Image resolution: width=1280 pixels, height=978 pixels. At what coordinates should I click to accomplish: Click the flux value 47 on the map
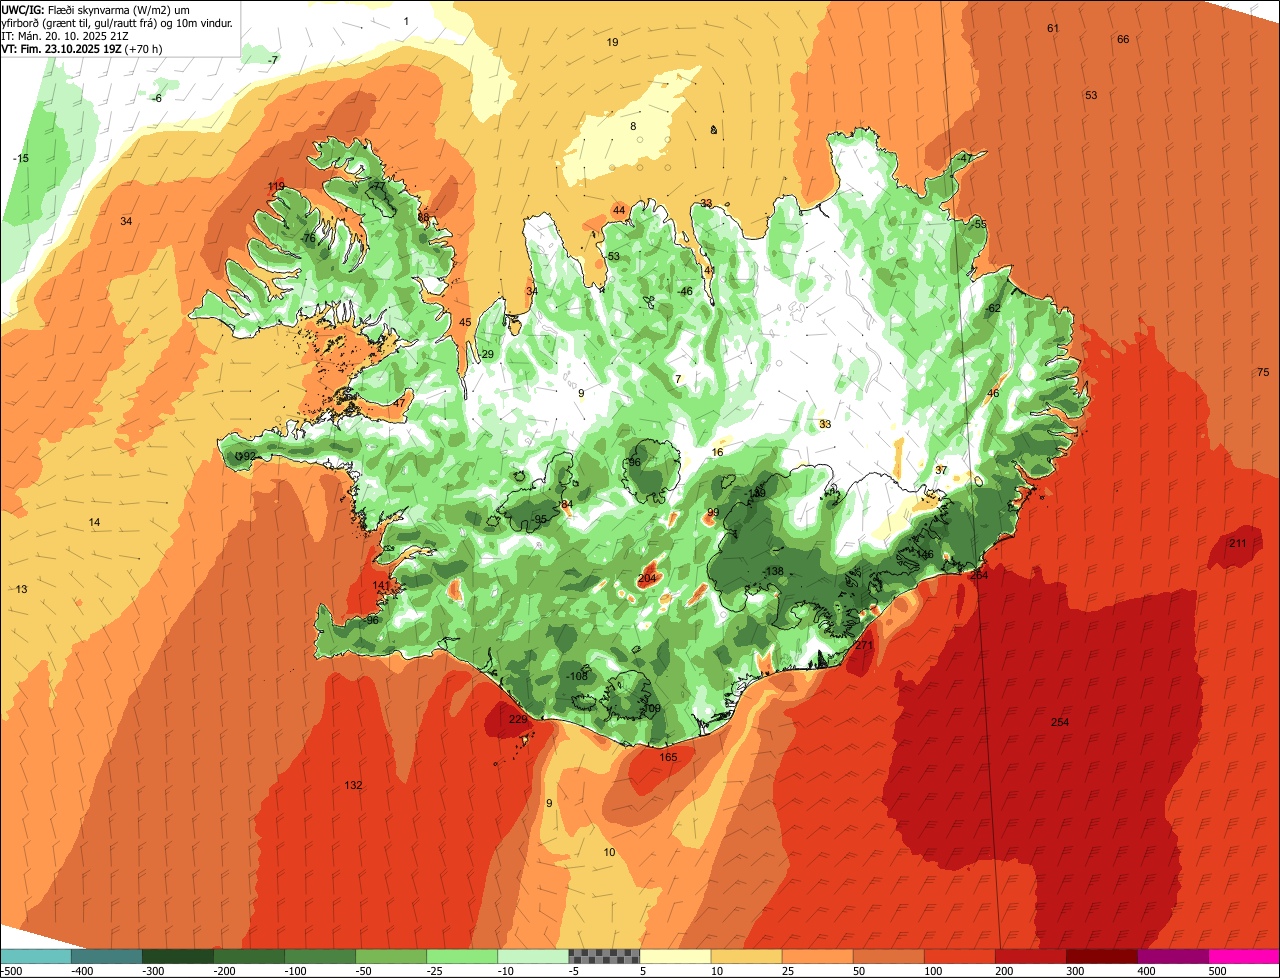(399, 403)
